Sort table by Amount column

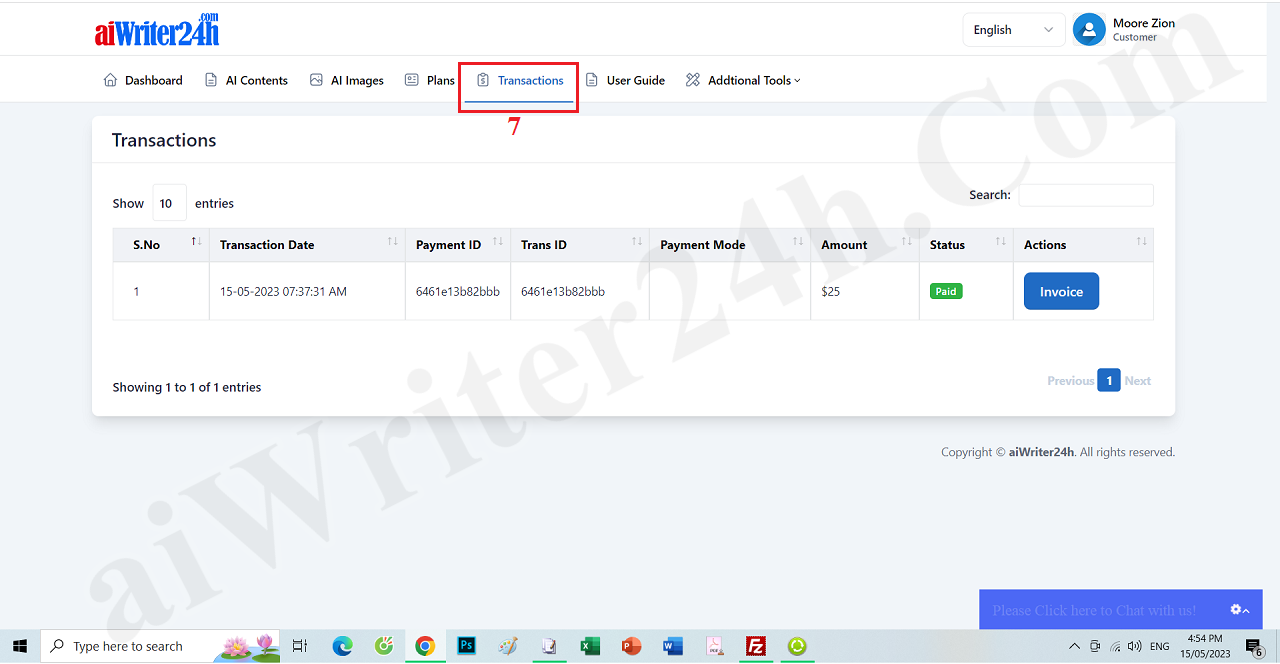[864, 245]
